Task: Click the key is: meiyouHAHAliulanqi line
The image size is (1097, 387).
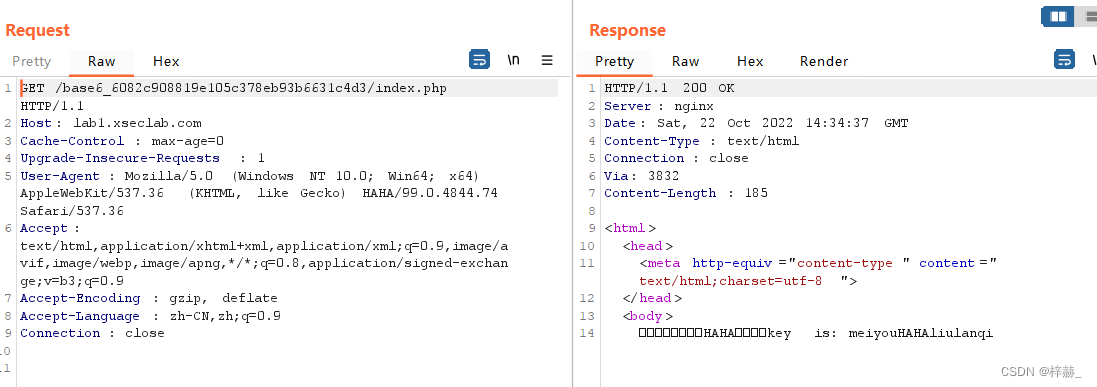Action: tap(816, 333)
